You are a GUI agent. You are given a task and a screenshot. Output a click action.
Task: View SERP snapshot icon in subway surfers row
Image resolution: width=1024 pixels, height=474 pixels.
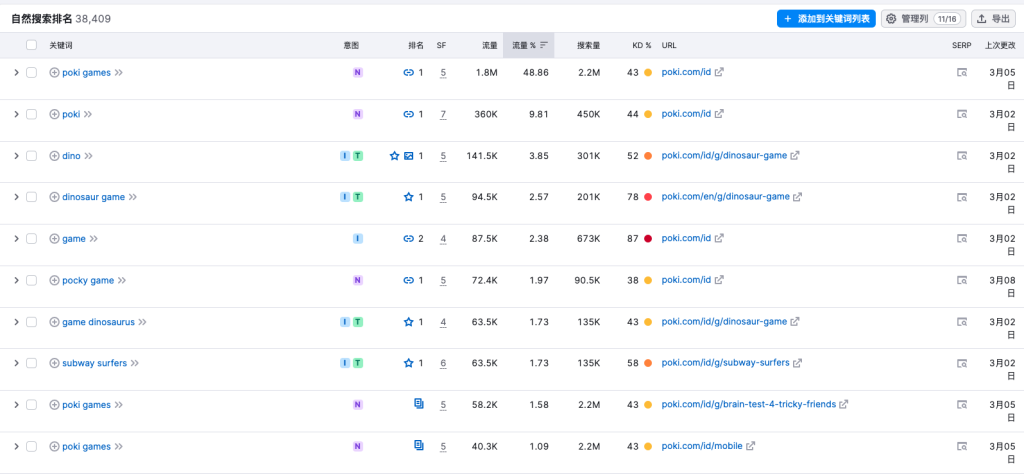[x=961, y=363]
